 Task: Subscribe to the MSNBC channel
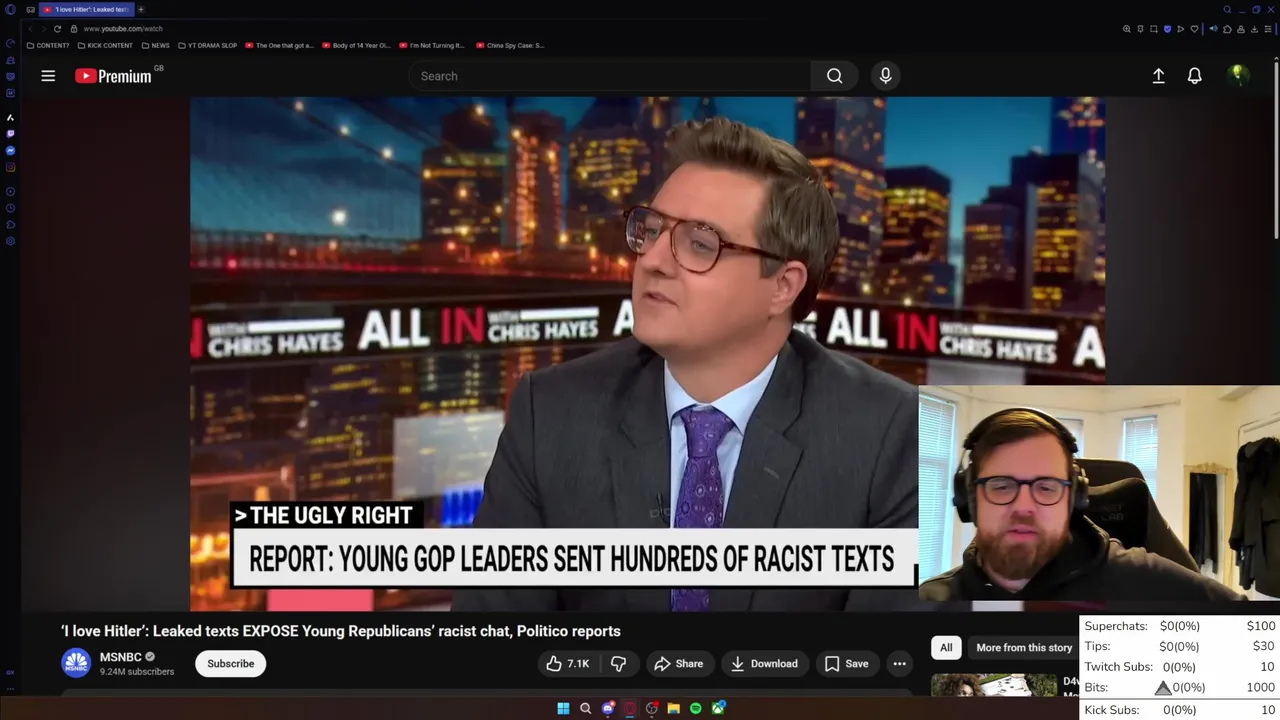(x=231, y=663)
